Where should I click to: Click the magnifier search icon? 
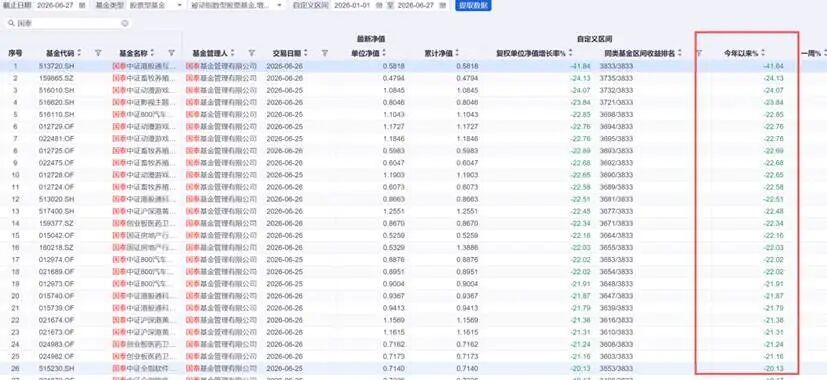point(11,23)
